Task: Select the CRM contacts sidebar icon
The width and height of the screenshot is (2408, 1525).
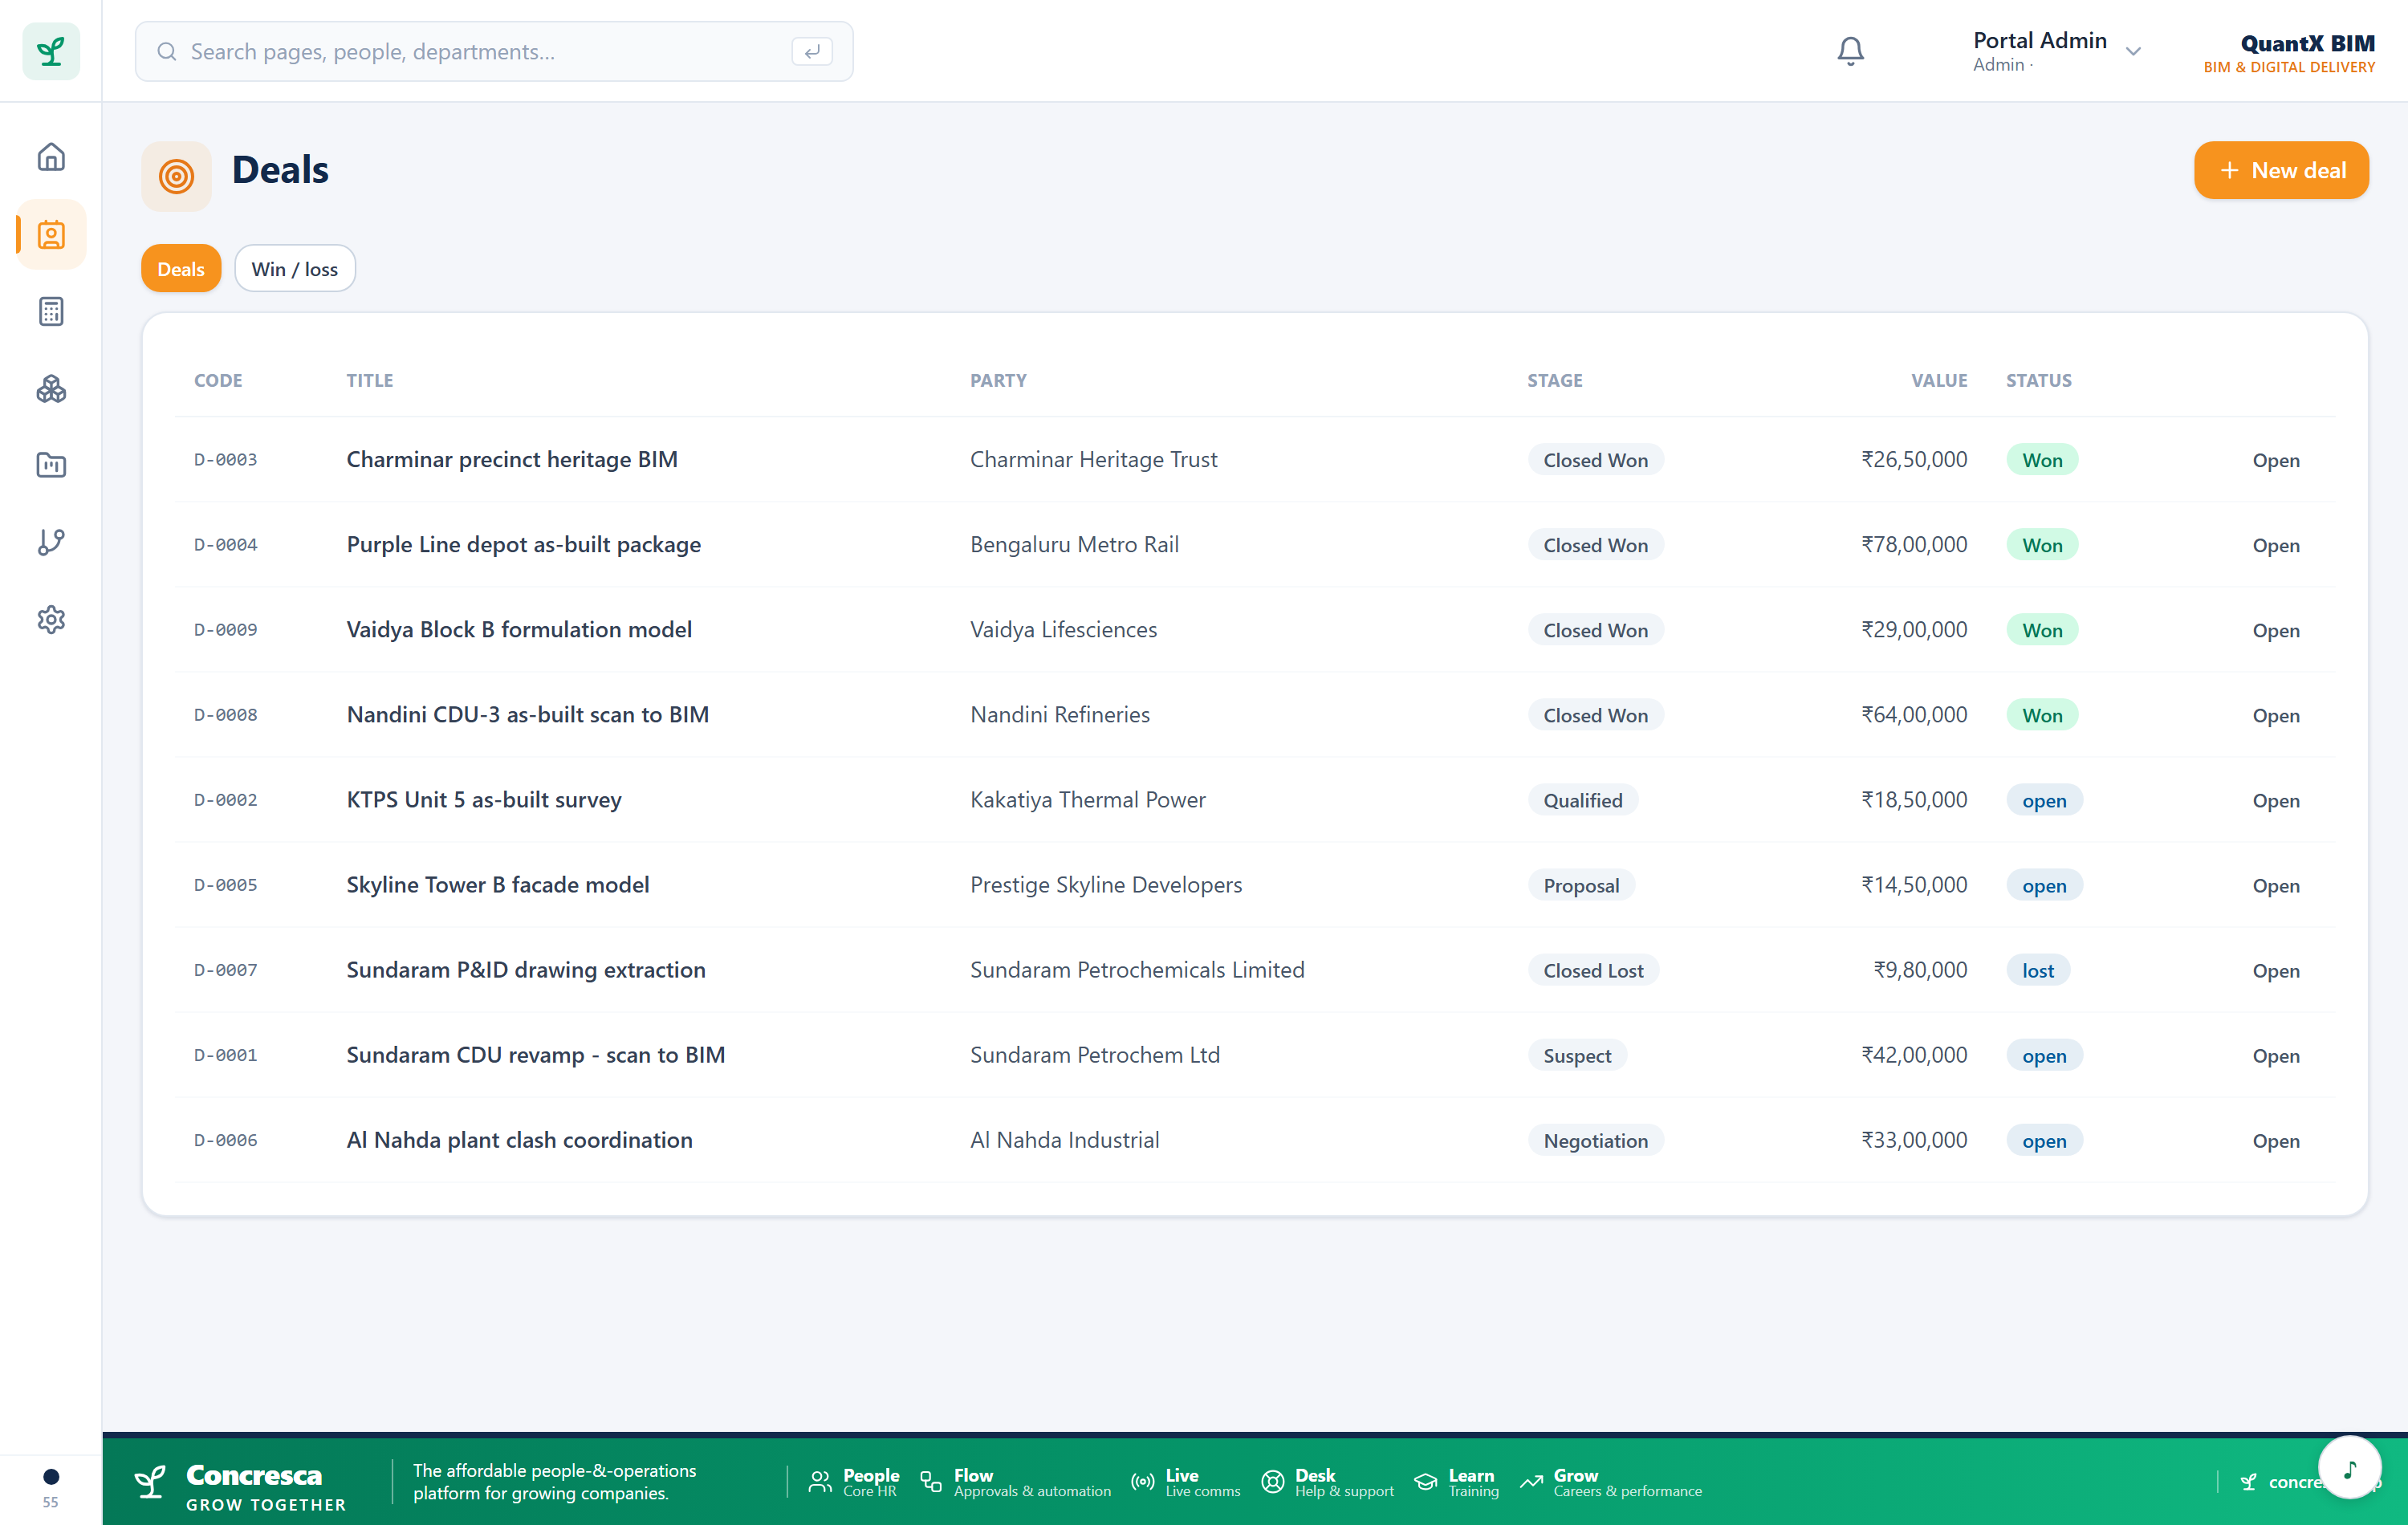Action: (x=51, y=234)
